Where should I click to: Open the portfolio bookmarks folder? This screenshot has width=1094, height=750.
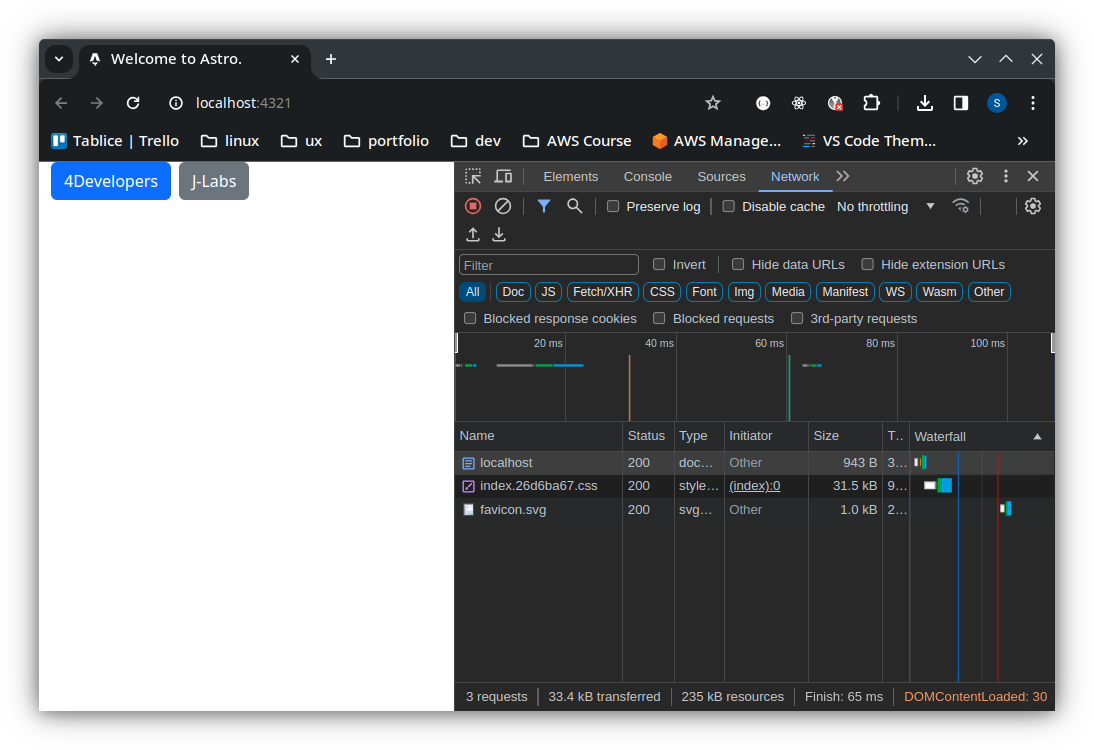point(387,141)
